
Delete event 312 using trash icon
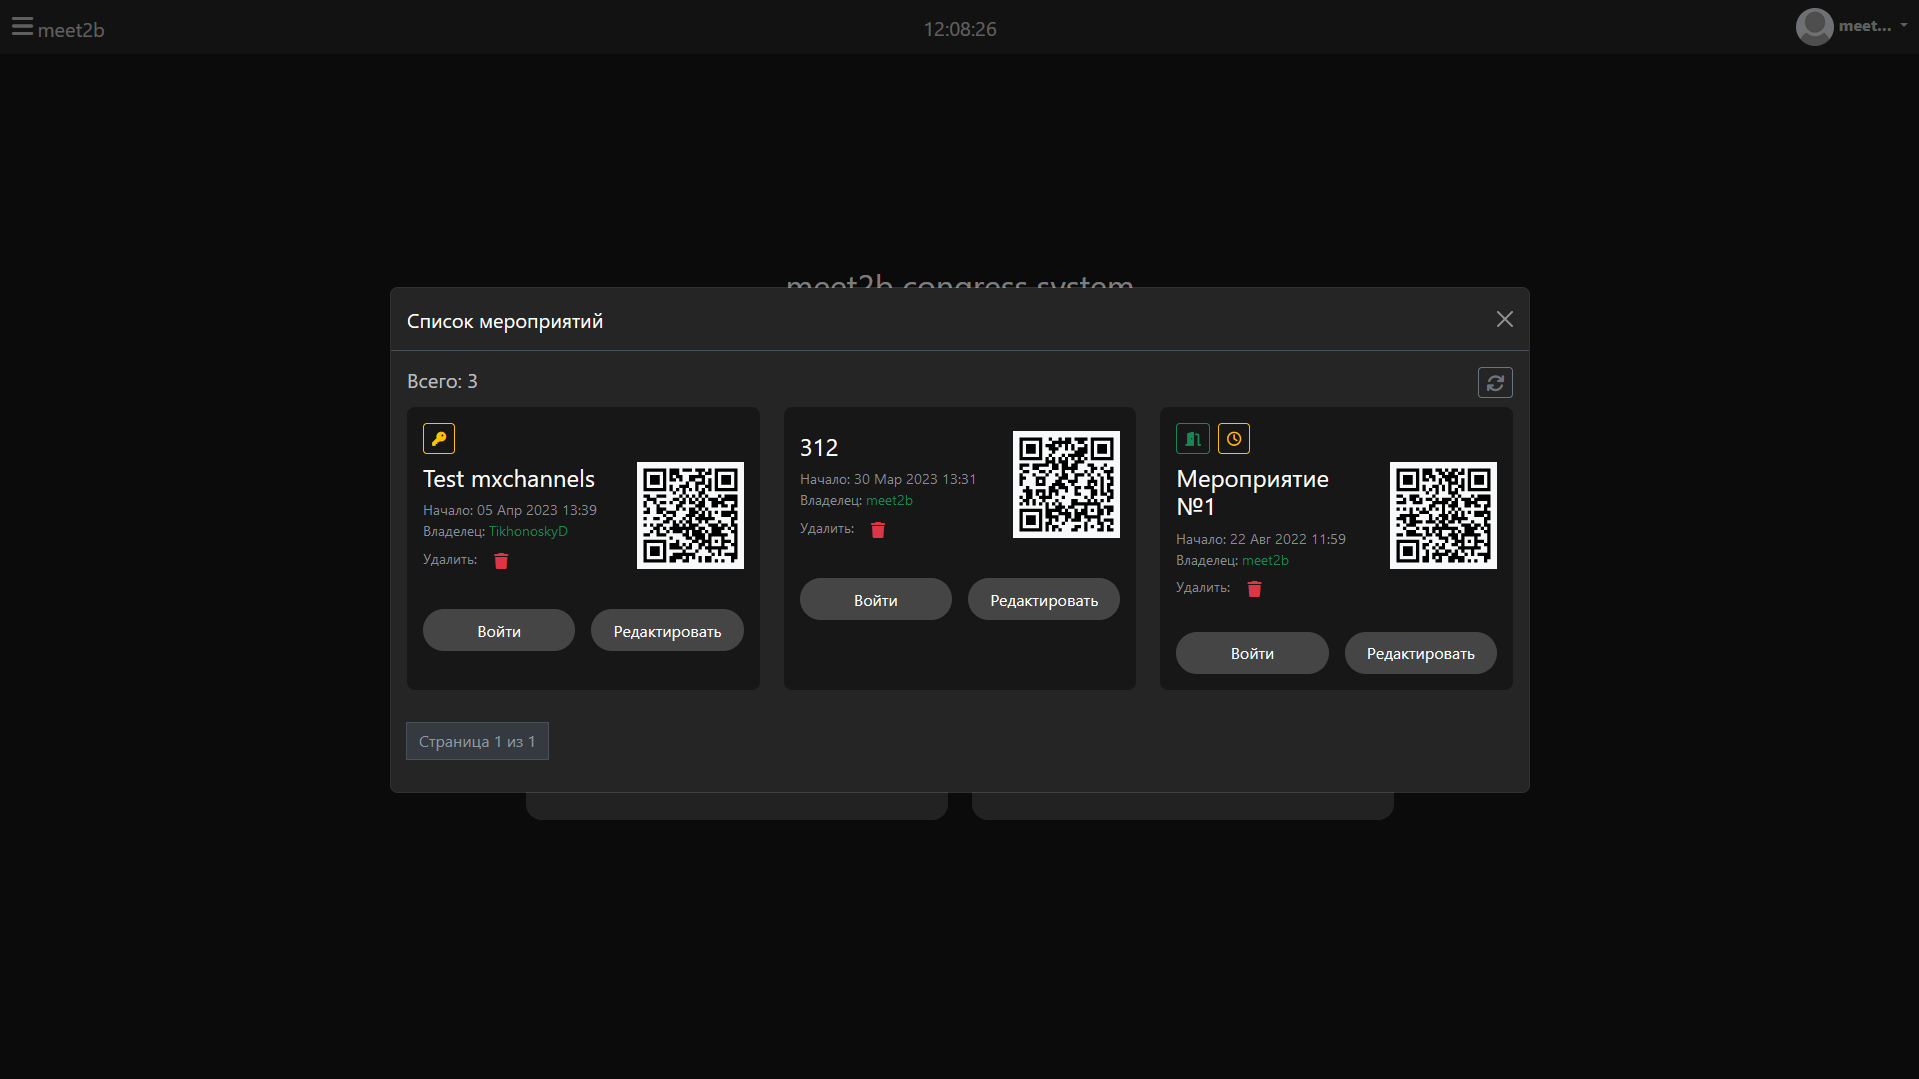(878, 530)
